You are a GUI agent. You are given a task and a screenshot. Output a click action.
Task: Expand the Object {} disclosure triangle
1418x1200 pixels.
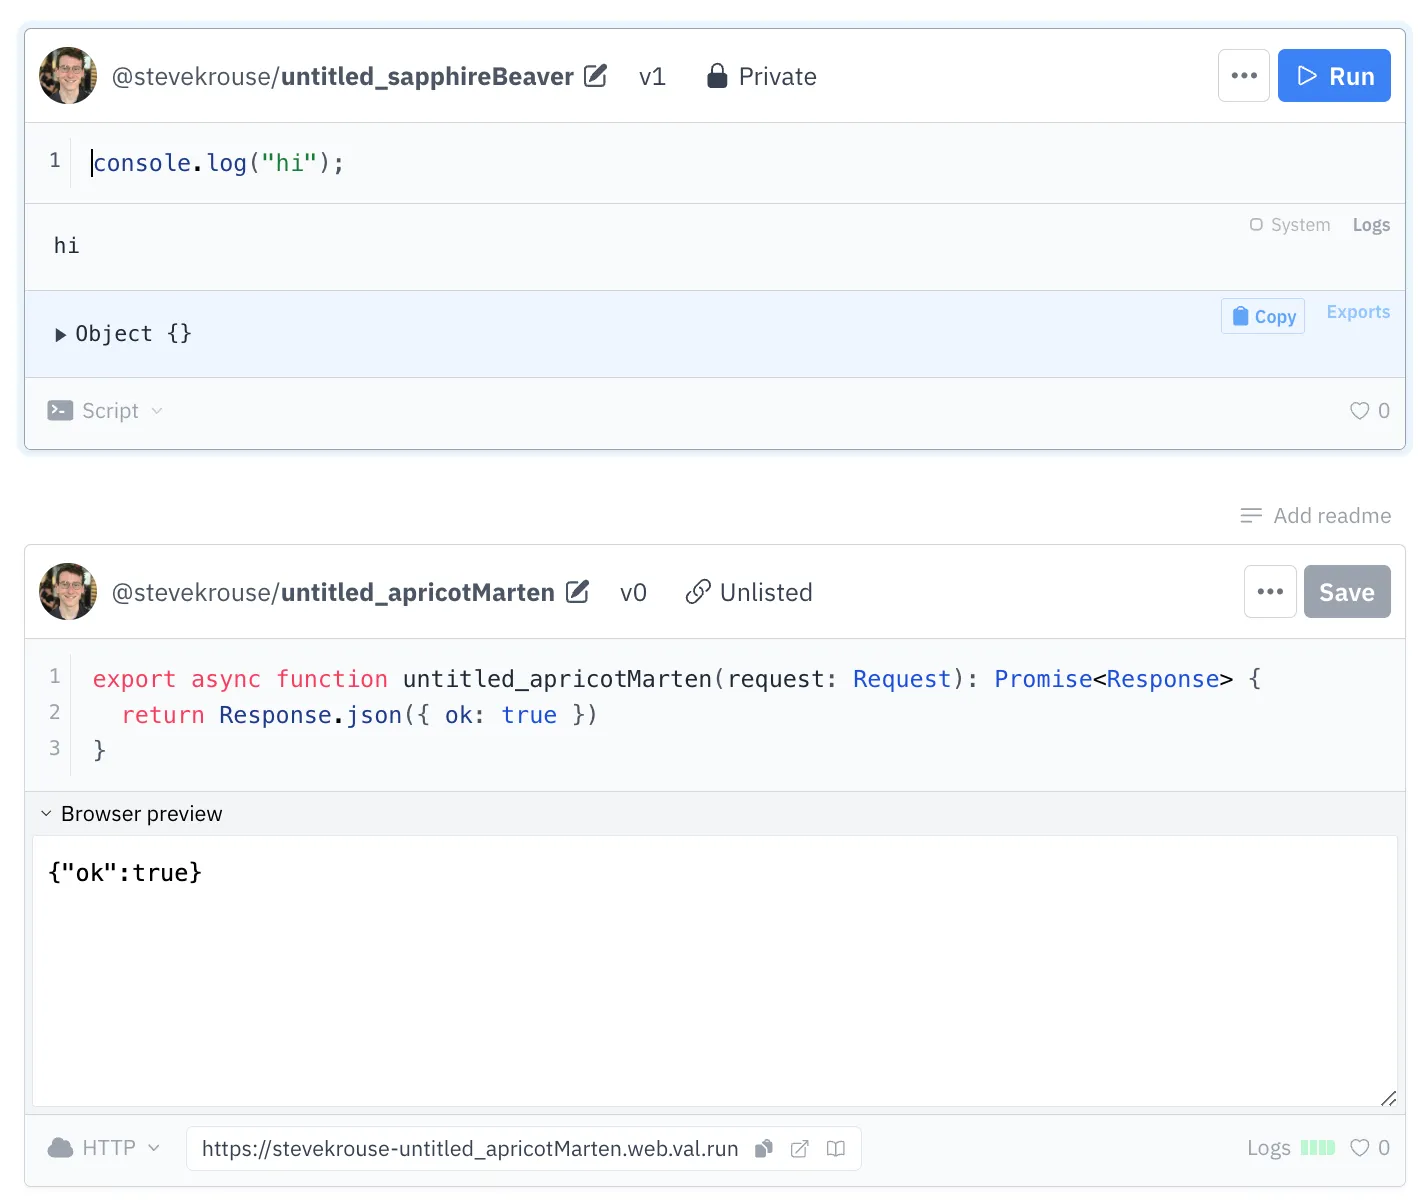pyautogui.click(x=61, y=334)
